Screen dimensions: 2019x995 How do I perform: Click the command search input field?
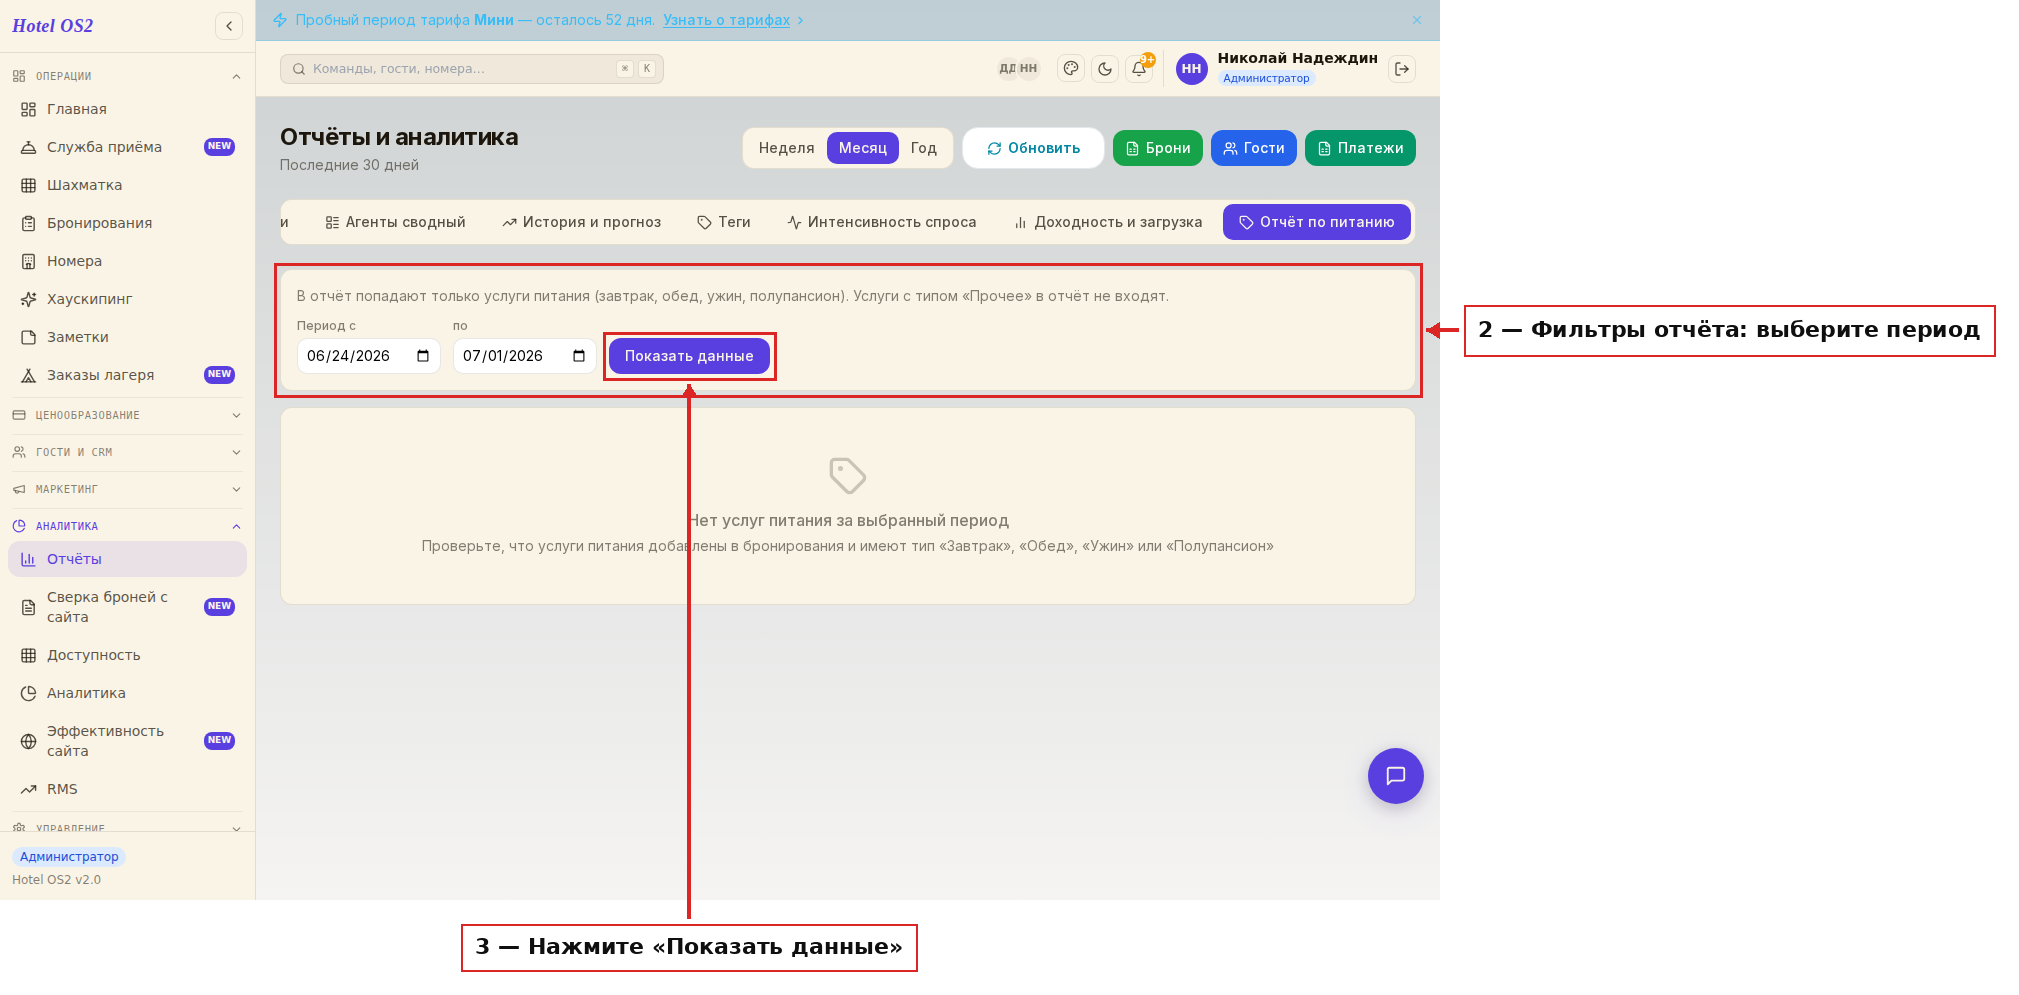tap(472, 69)
